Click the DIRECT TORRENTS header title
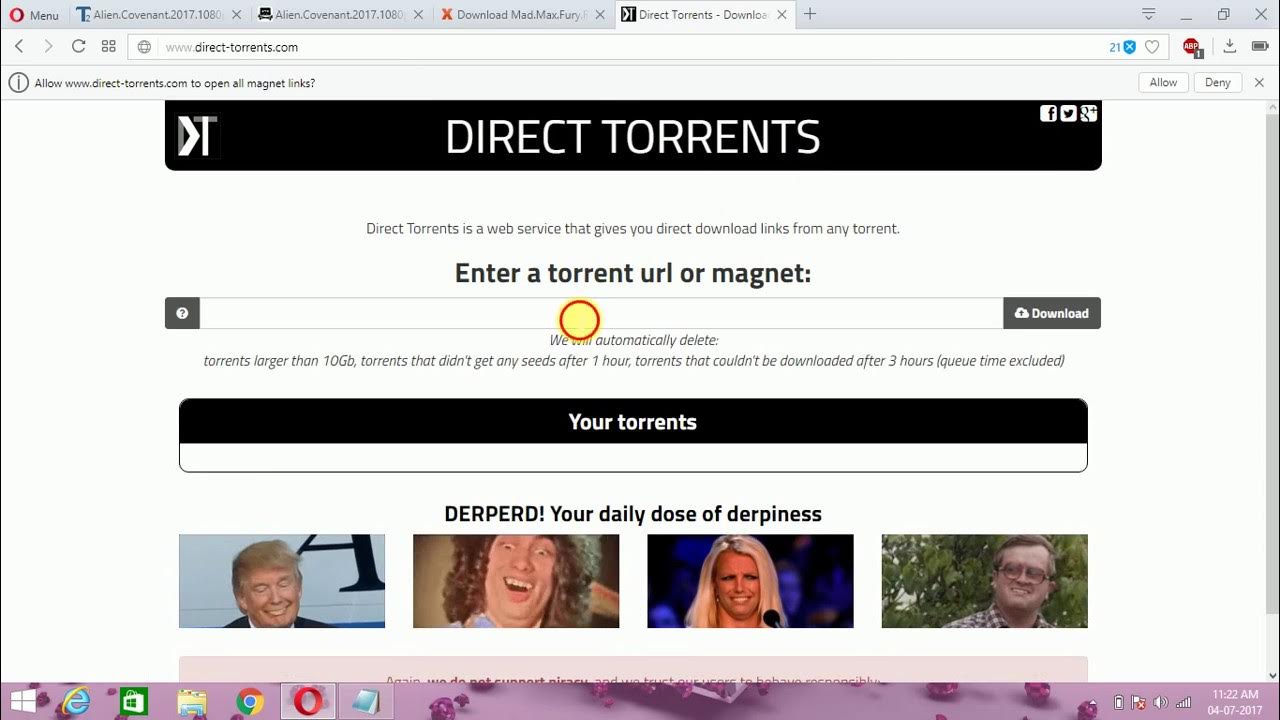 tap(632, 137)
